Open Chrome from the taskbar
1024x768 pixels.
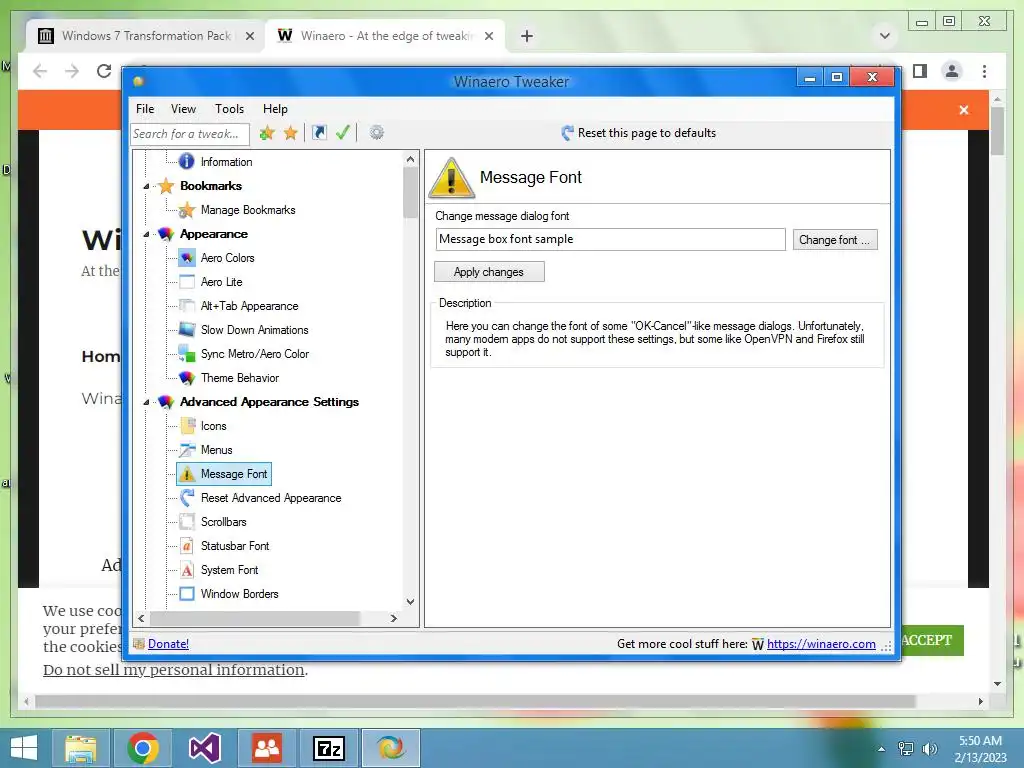[x=143, y=748]
